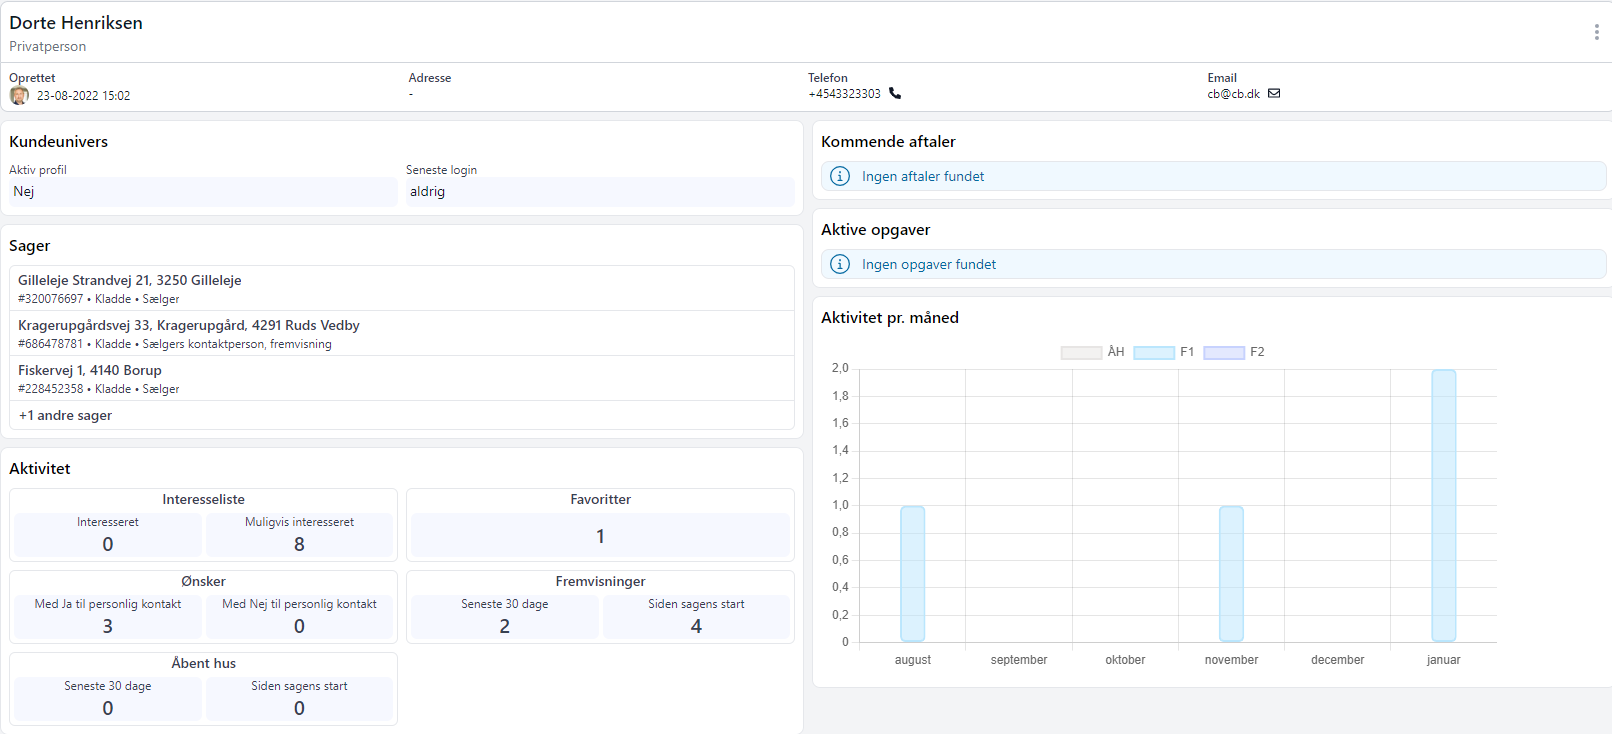This screenshot has width=1612, height=734.
Task: Click info icon in Aktive opgaver
Action: [x=840, y=264]
